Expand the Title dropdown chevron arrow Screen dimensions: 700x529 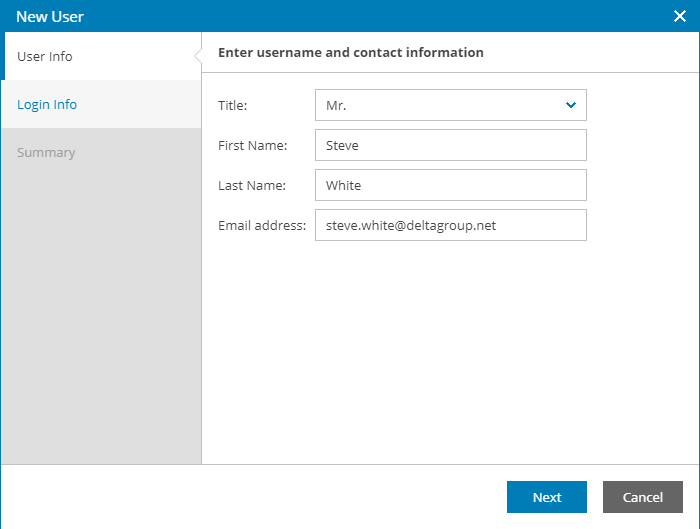tap(571, 105)
